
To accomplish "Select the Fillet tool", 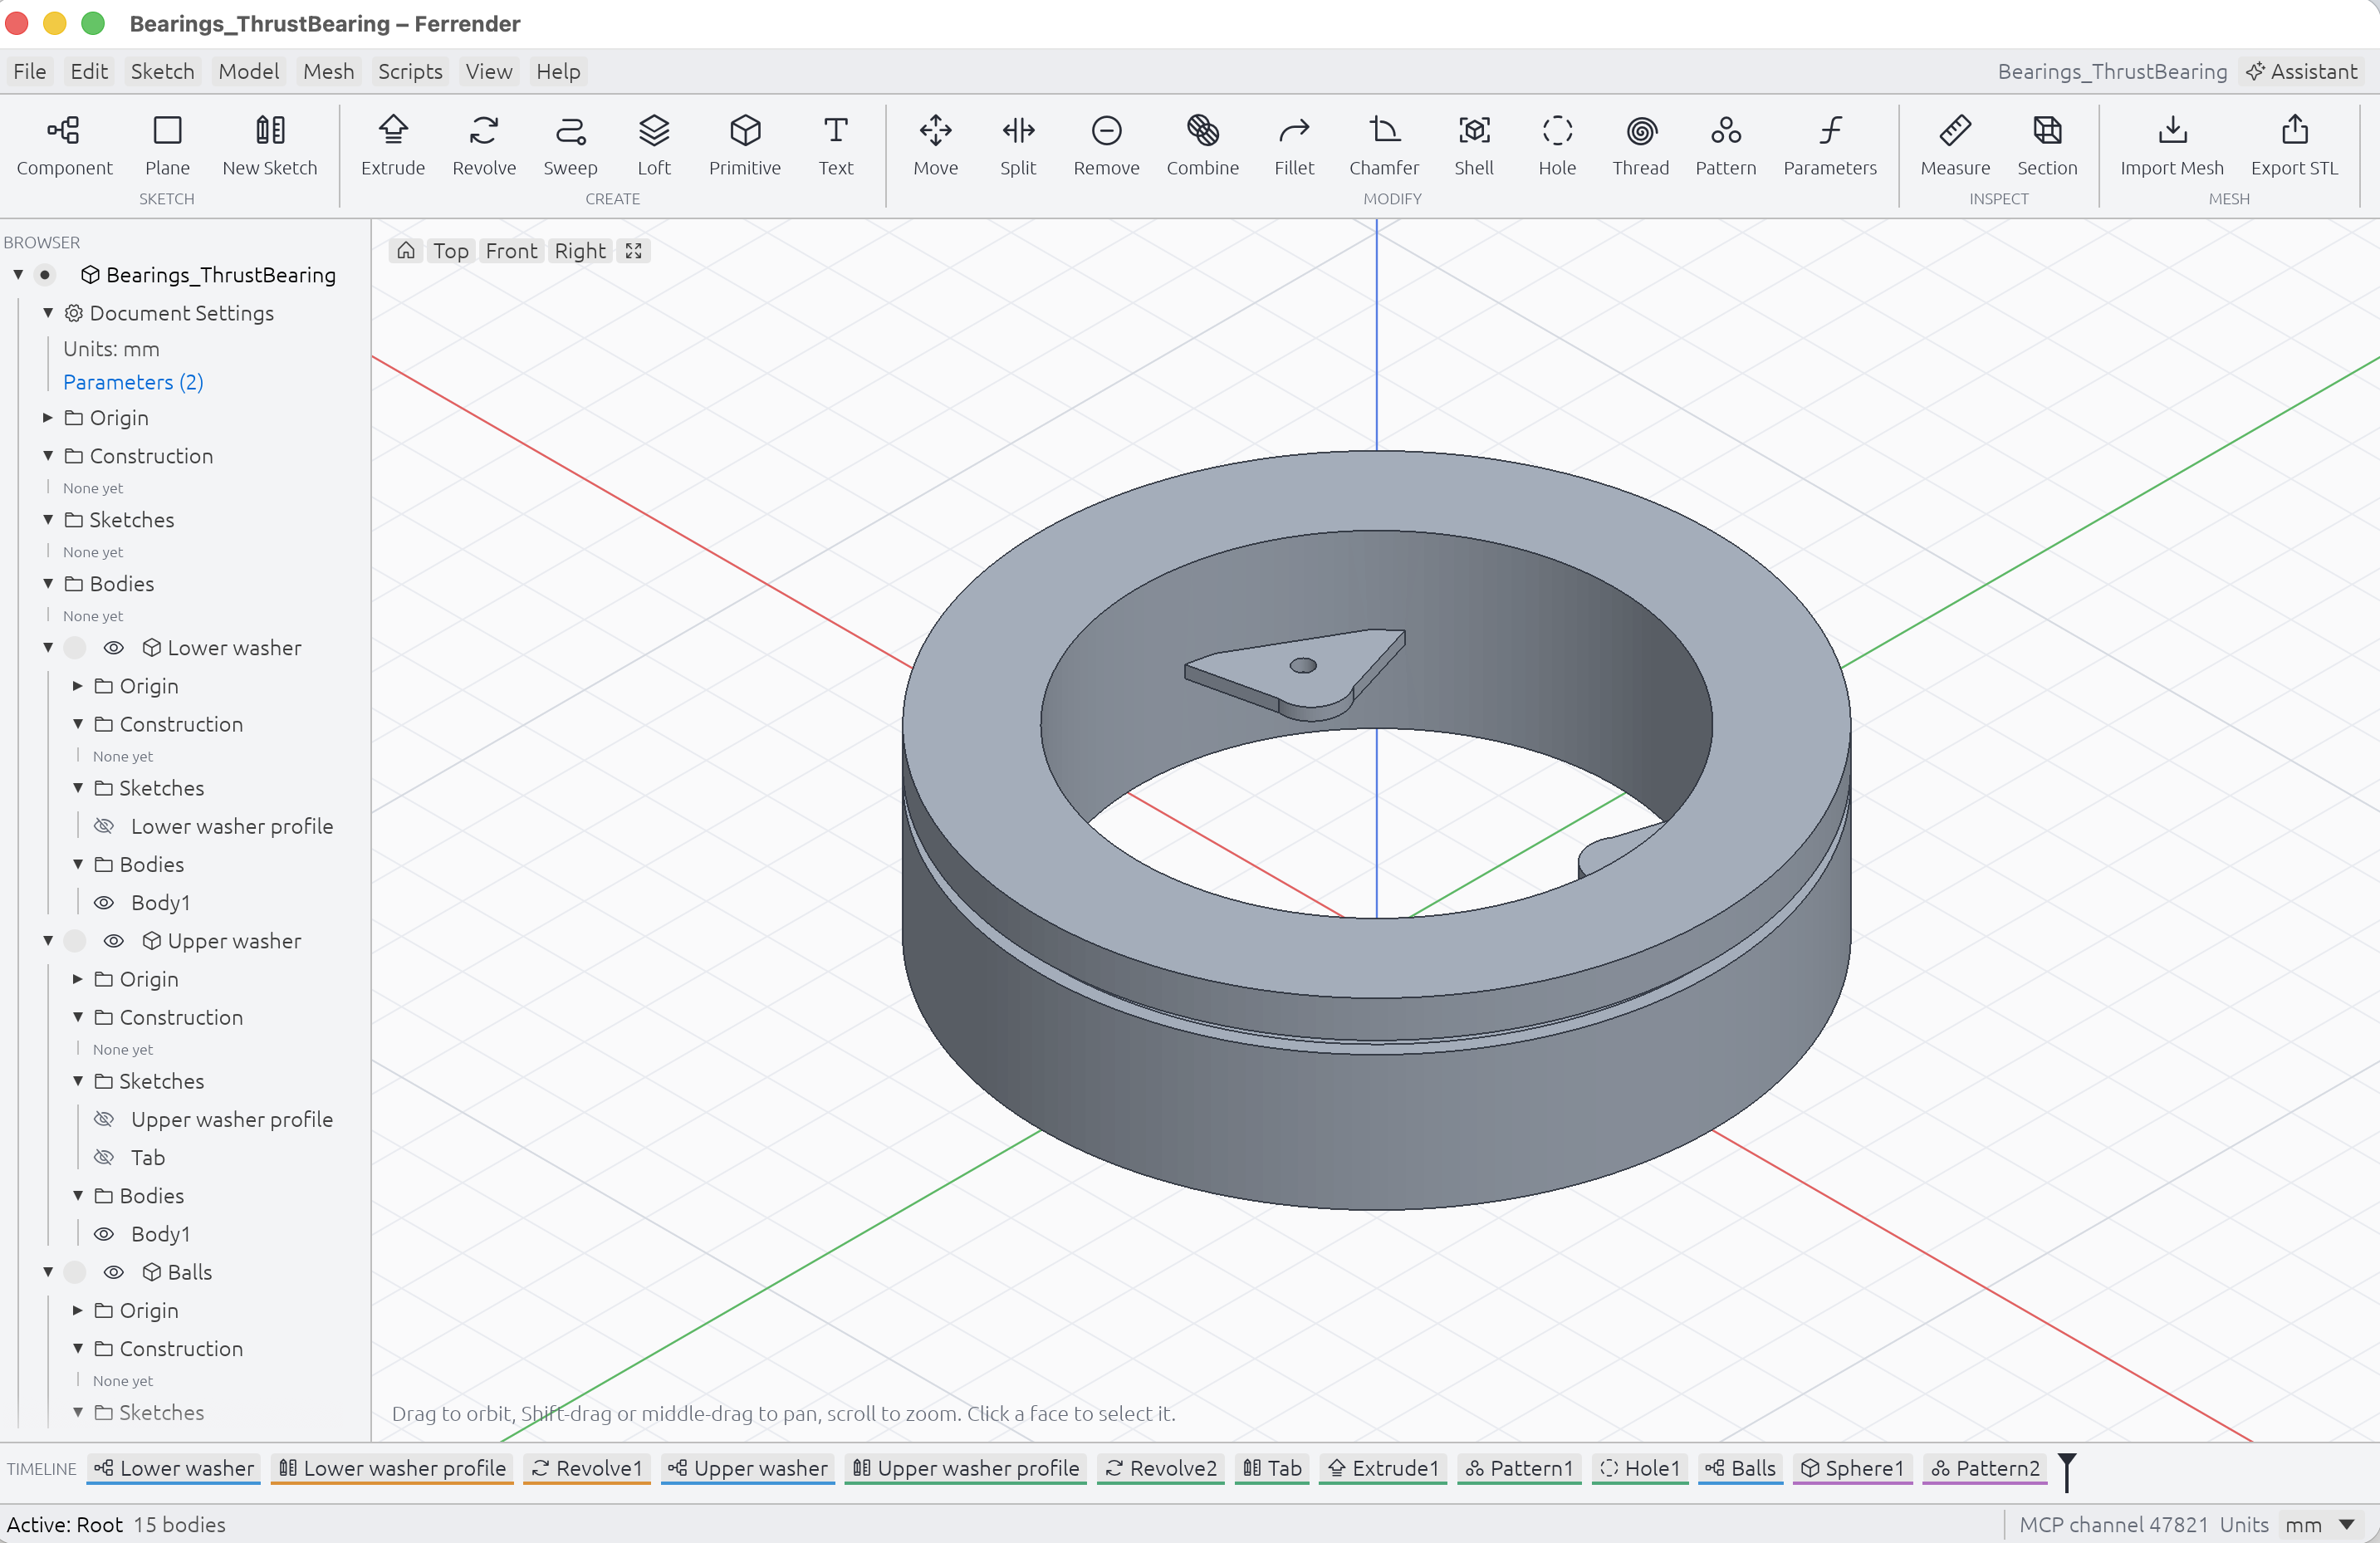I will (1294, 145).
